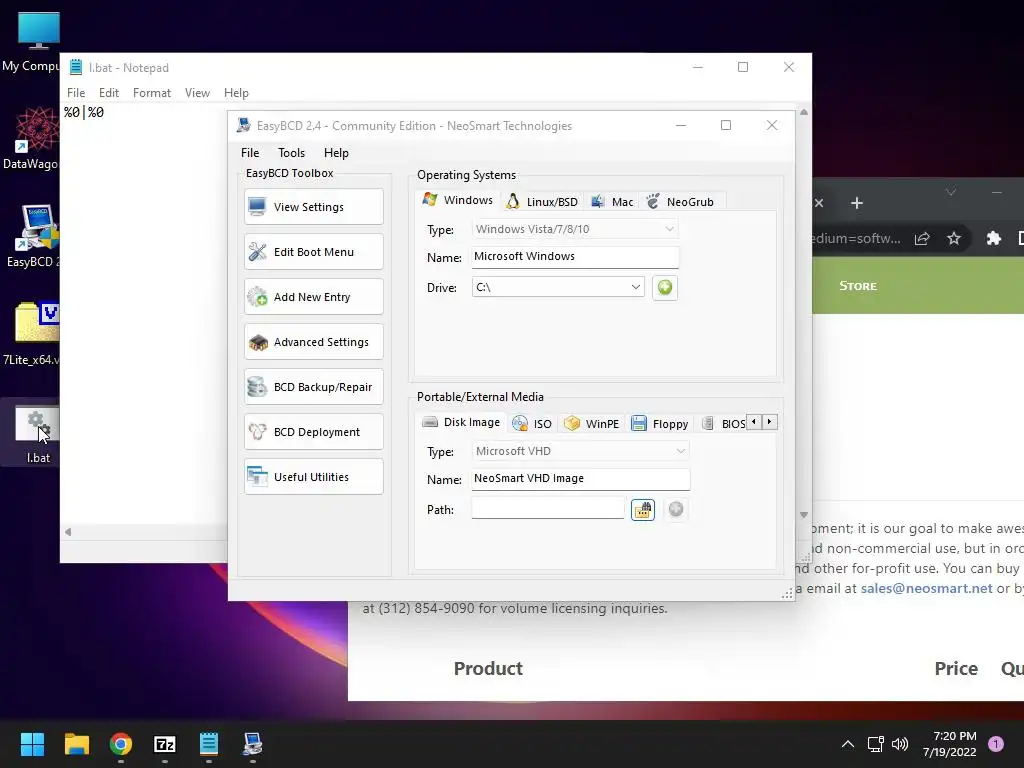Screen dimensions: 1024x768
Task: Select Add New Entry toolbox button
Action: (313, 297)
